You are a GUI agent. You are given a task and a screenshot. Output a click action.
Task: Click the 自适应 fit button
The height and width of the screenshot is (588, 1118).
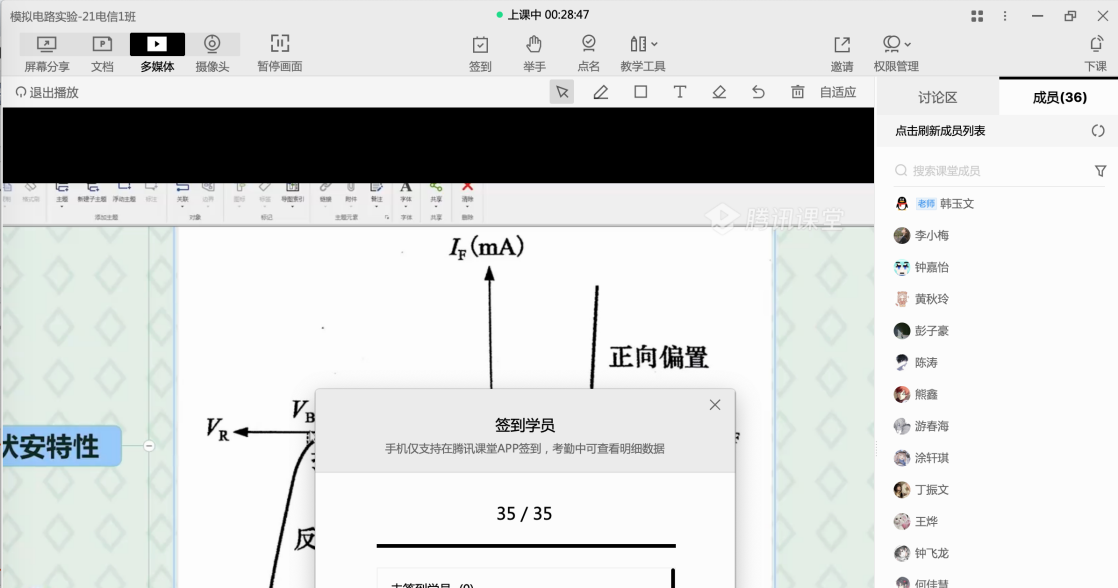coord(838,92)
